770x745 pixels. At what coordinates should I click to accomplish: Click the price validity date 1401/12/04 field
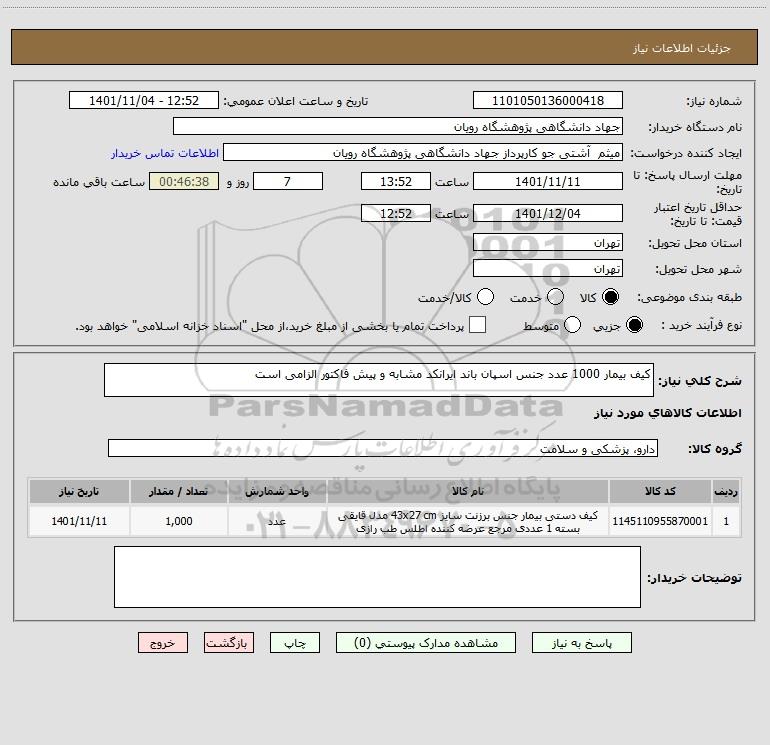pyautogui.click(x=548, y=213)
